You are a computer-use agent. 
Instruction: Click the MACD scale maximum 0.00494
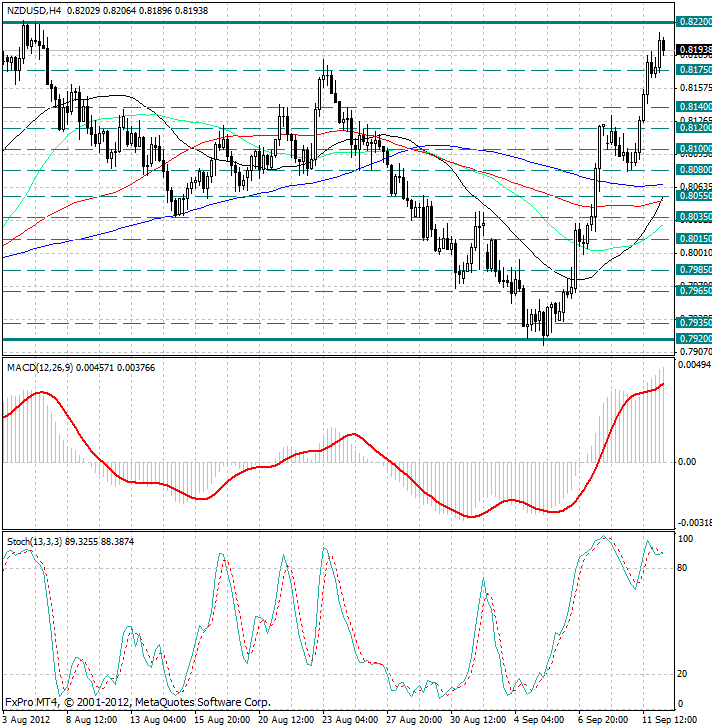pyautogui.click(x=694, y=365)
